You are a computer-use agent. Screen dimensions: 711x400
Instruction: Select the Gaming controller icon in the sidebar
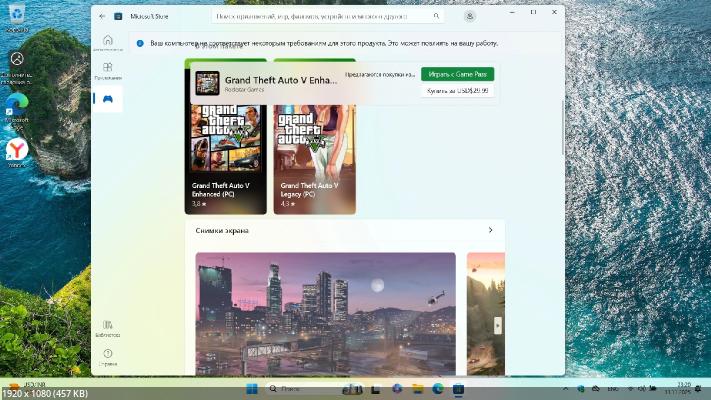(x=107, y=98)
